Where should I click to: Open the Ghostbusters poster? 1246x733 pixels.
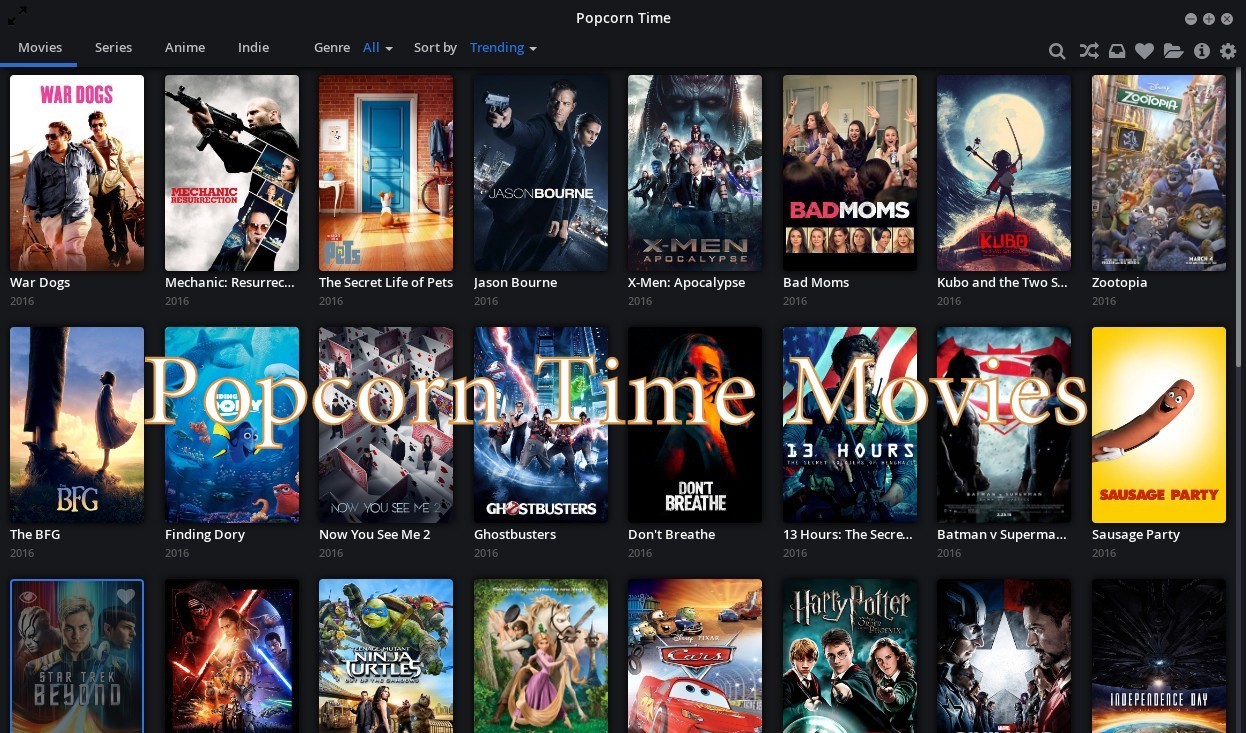click(x=541, y=425)
